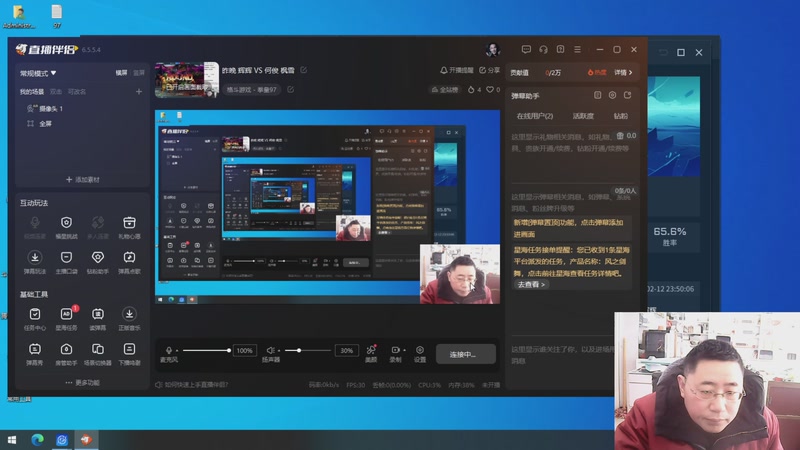Open the 如何快速上手直播伴侣? help link

point(192,385)
